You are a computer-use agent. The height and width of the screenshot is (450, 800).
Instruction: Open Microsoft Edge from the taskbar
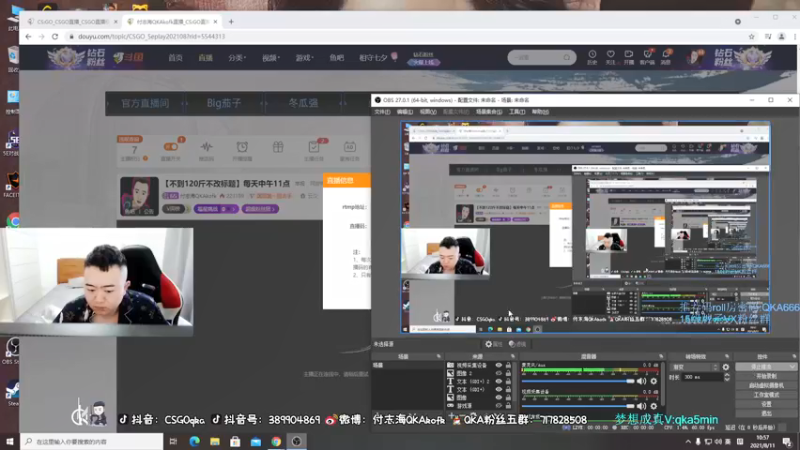(x=194, y=441)
